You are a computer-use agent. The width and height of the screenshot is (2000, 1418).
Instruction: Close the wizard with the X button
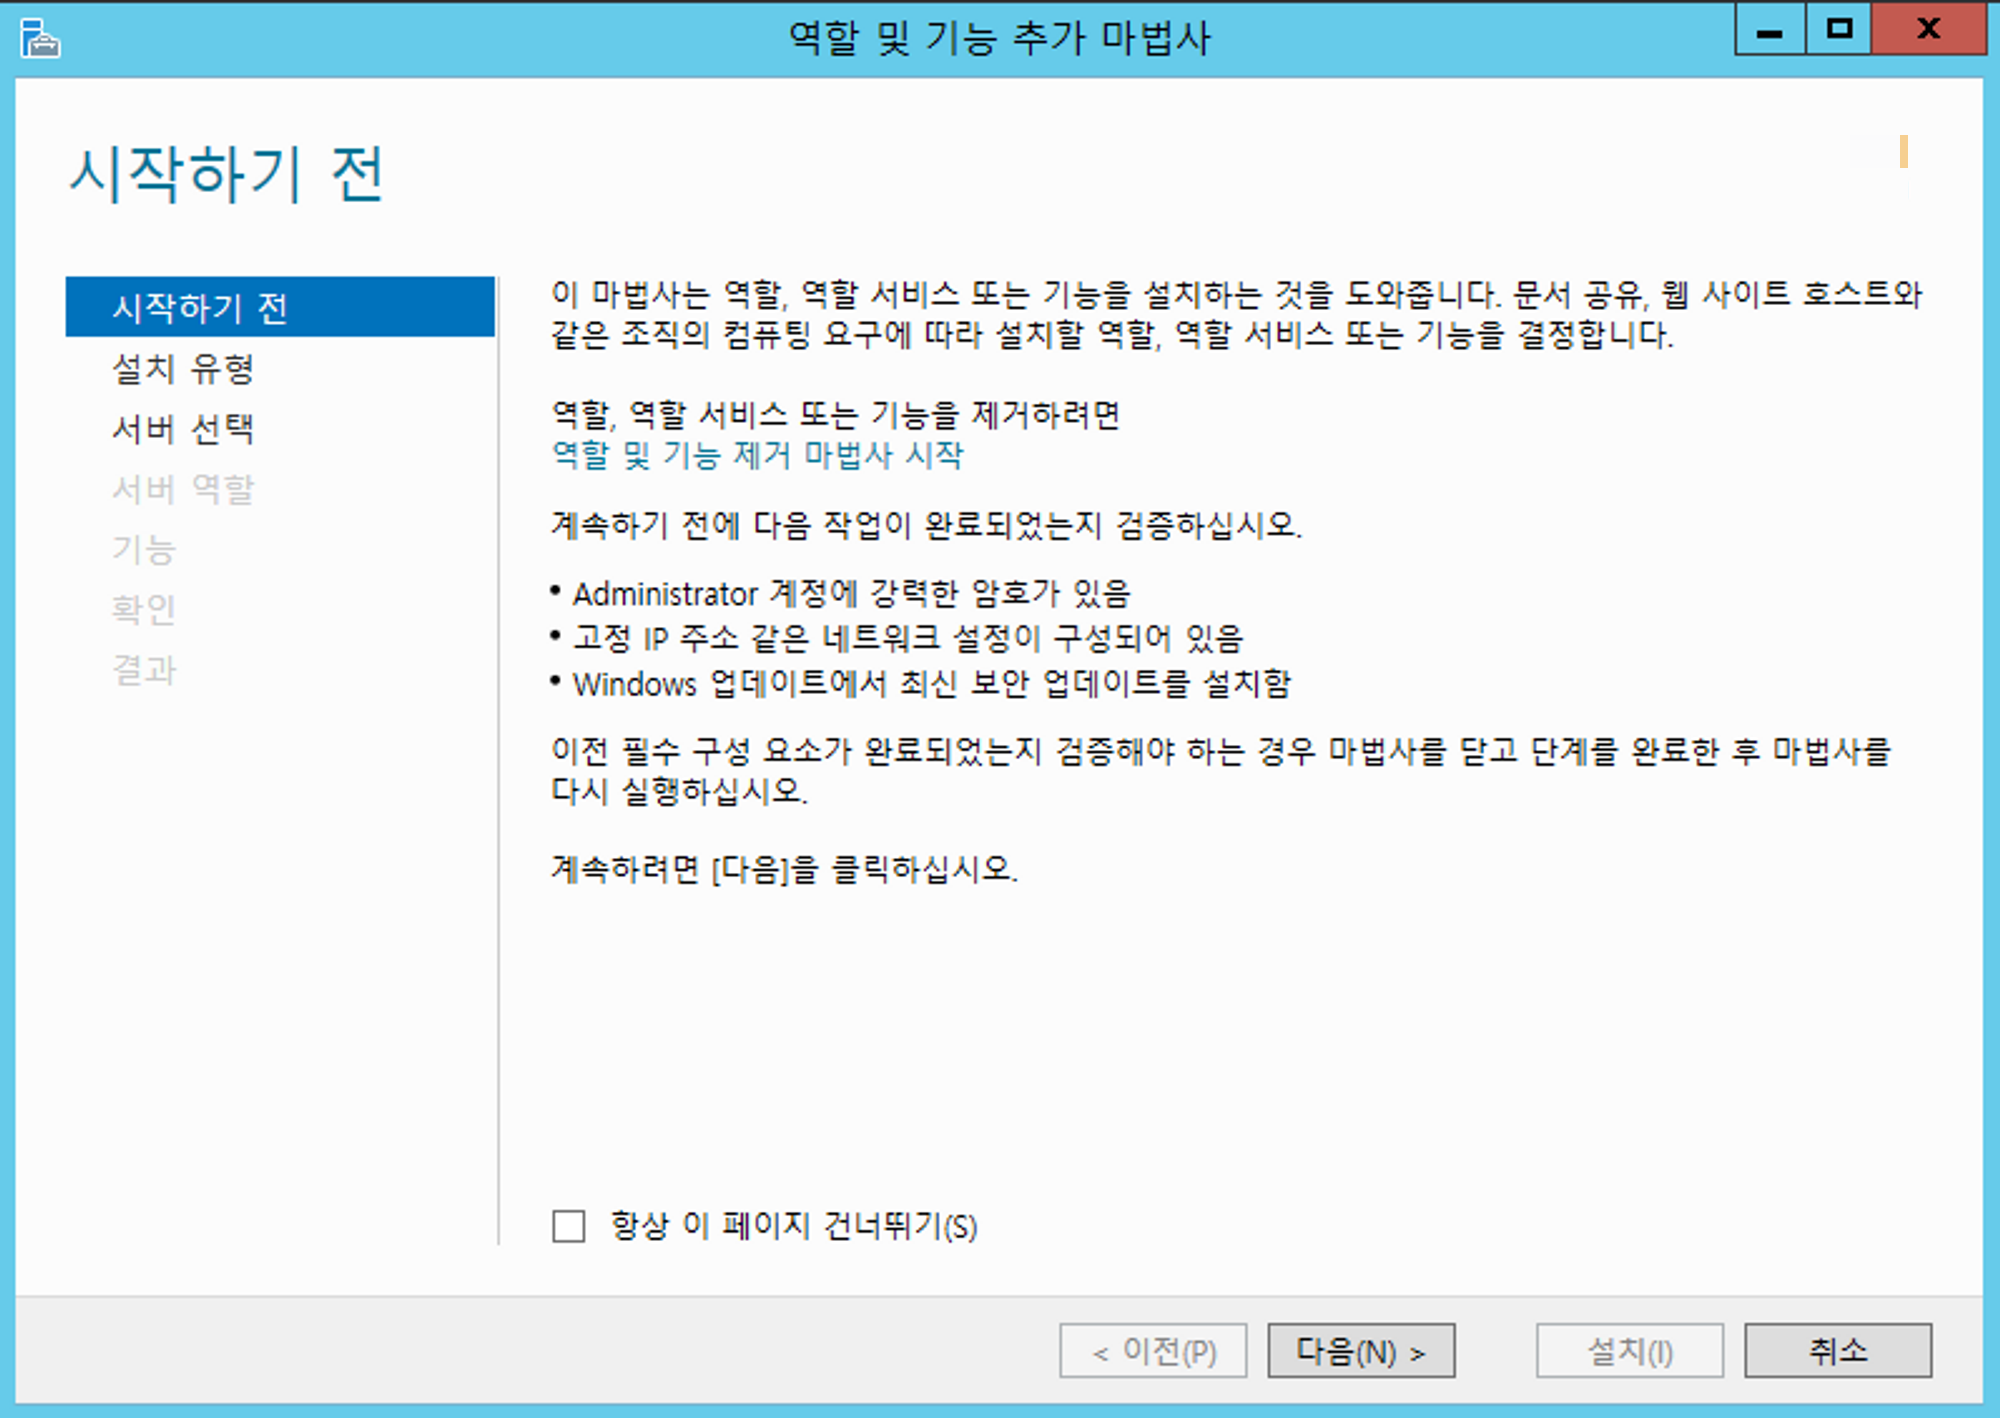click(1927, 30)
